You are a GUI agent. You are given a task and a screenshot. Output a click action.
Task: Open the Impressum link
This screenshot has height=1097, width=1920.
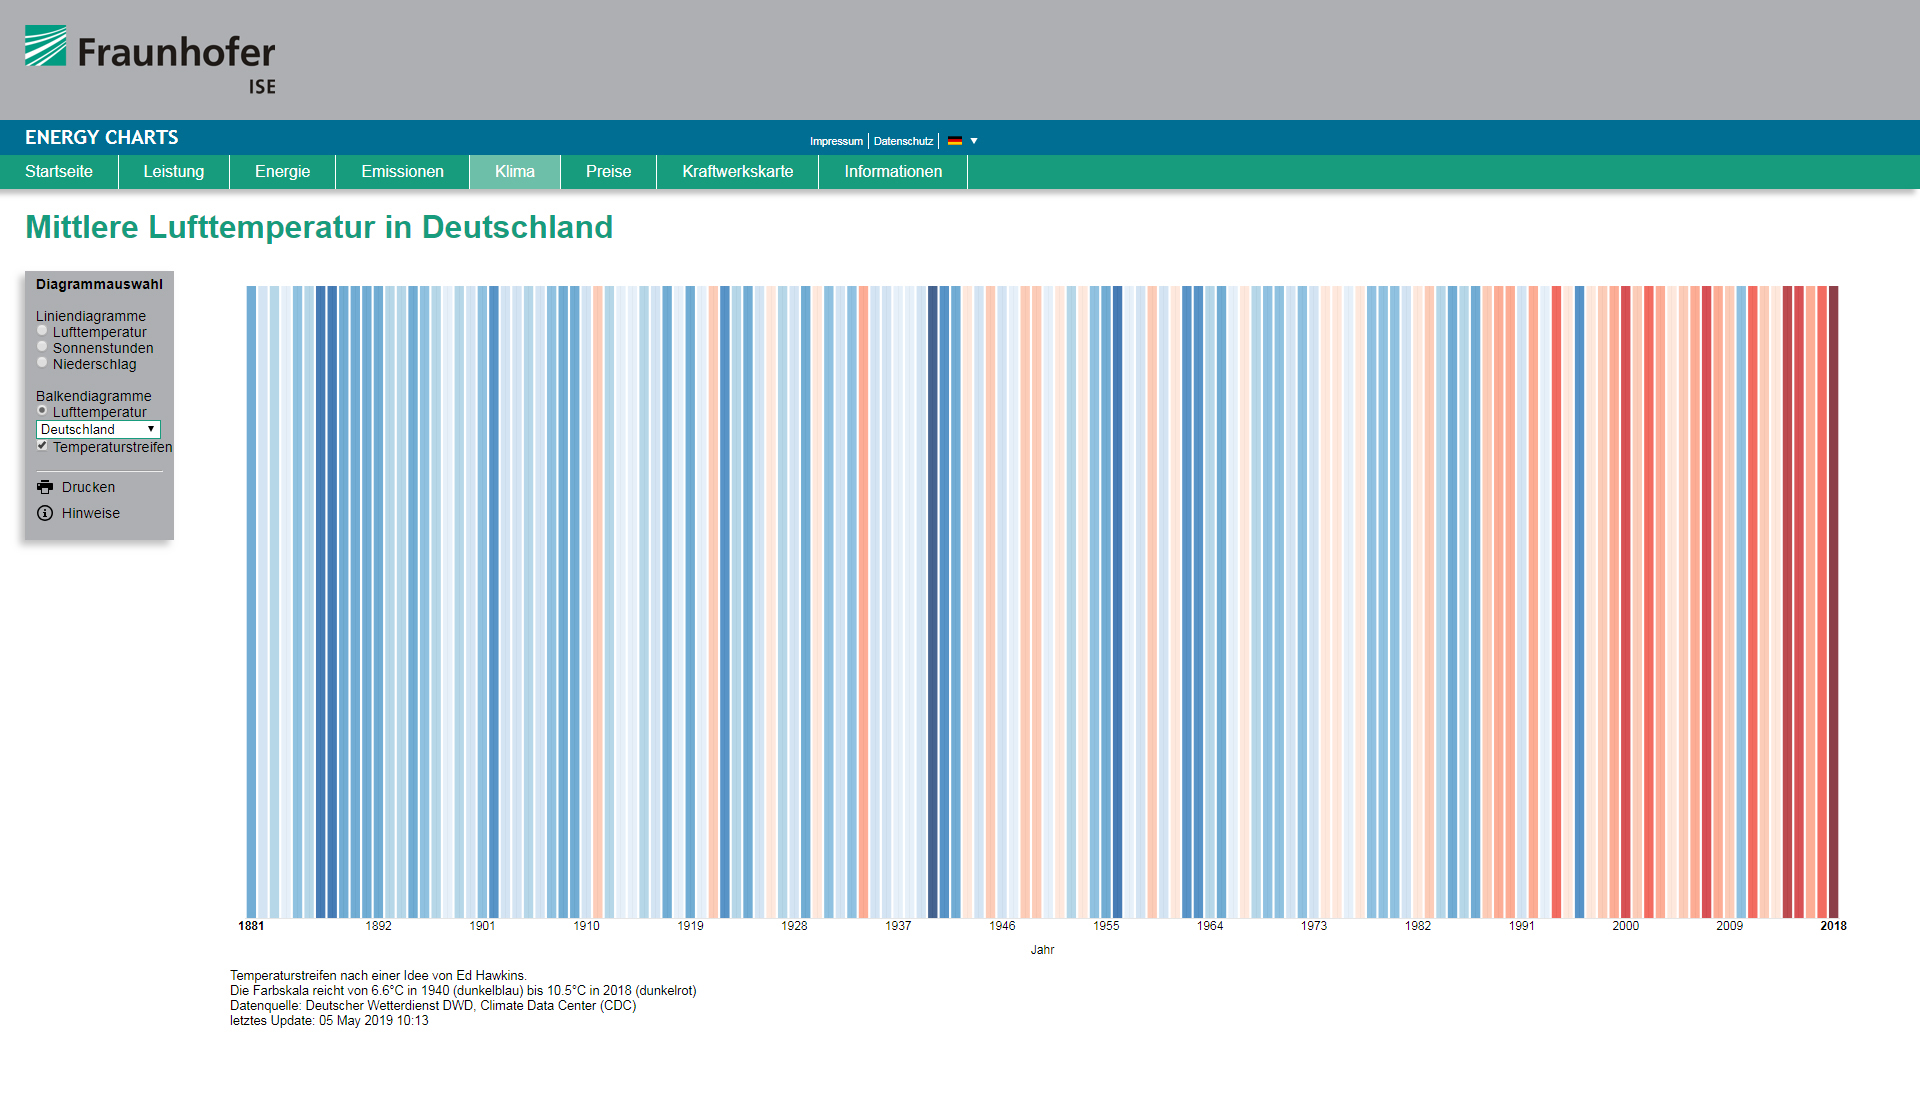coord(836,141)
